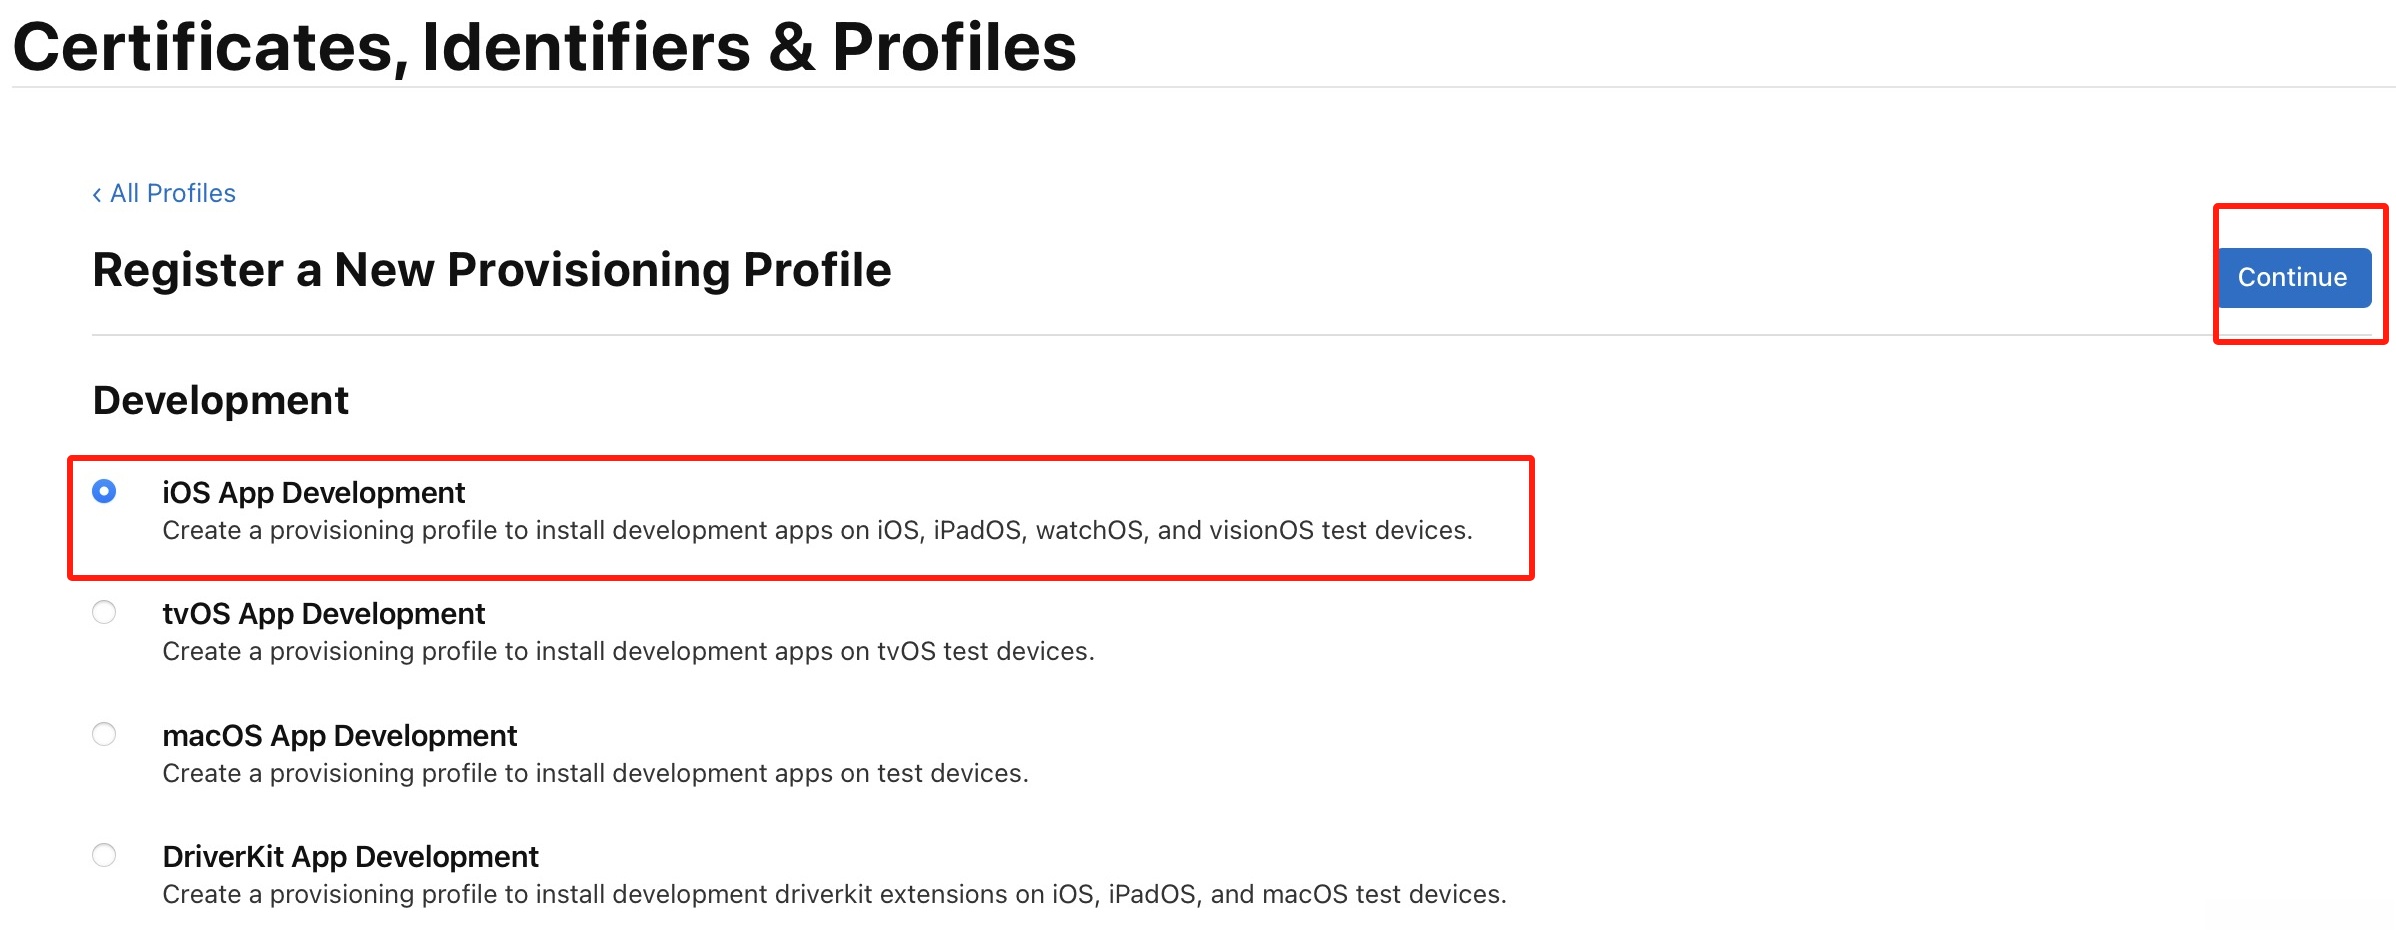Click the Certificates, Identifiers & Profiles title

coord(544,46)
